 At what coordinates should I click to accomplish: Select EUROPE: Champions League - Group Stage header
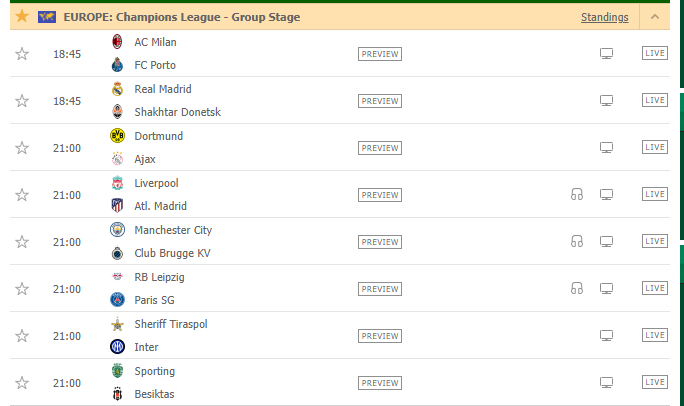(x=182, y=17)
